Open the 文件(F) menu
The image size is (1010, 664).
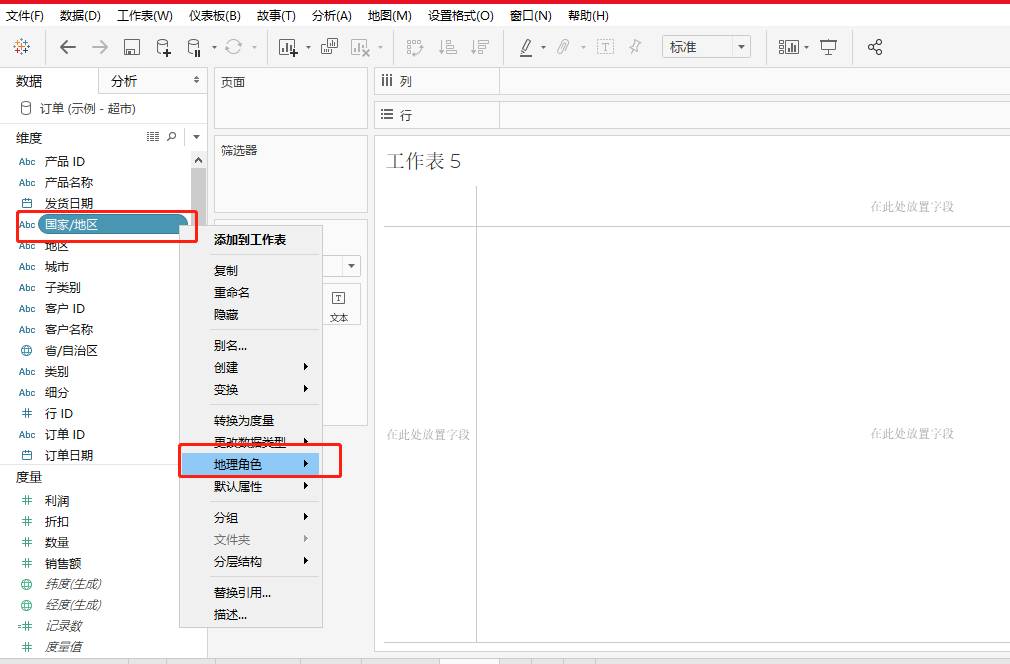pyautogui.click(x=24, y=15)
